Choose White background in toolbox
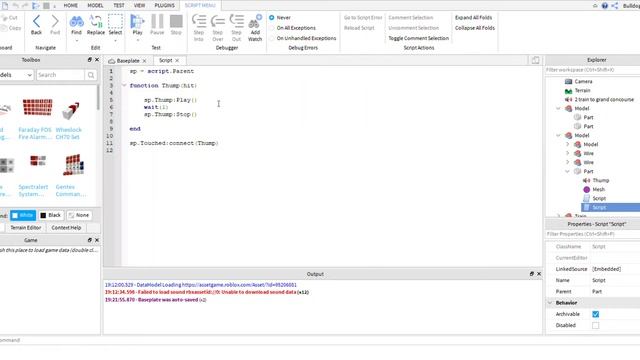The height and width of the screenshot is (360, 640). click(x=23, y=215)
